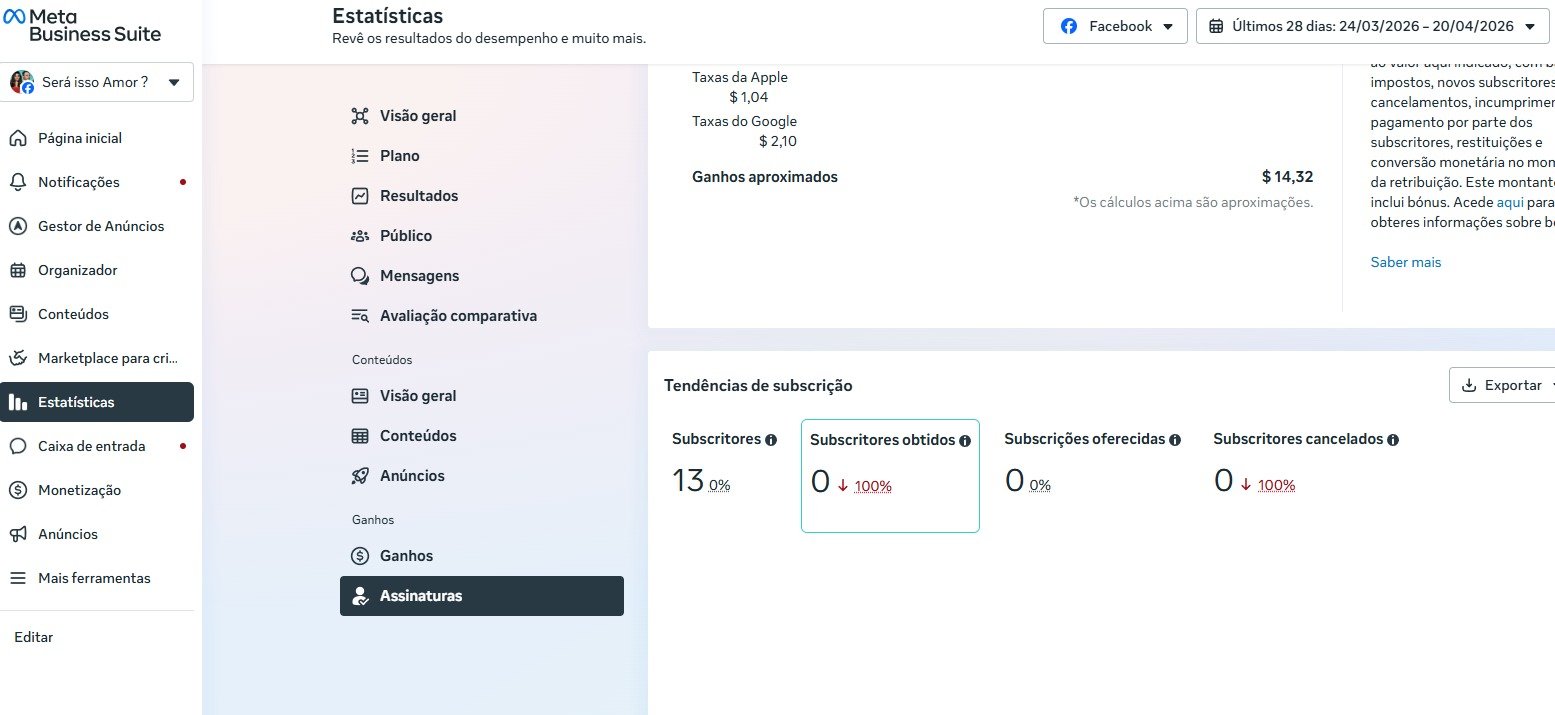Image resolution: width=1555 pixels, height=715 pixels.
Task: Click the Organizador calendar icon
Action: point(18,270)
